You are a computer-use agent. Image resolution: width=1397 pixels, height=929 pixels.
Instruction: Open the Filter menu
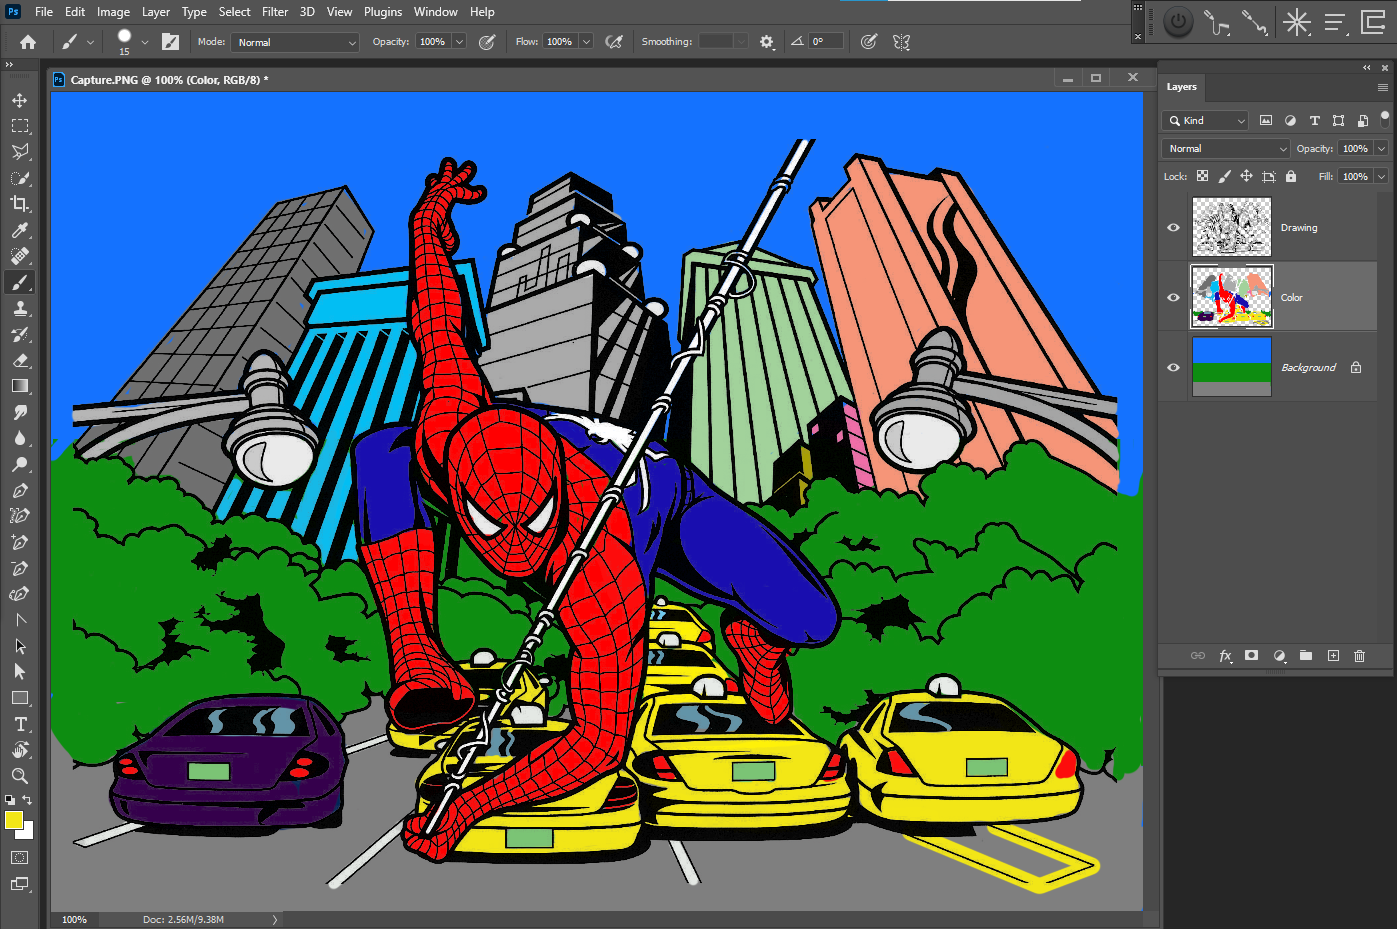tap(275, 12)
